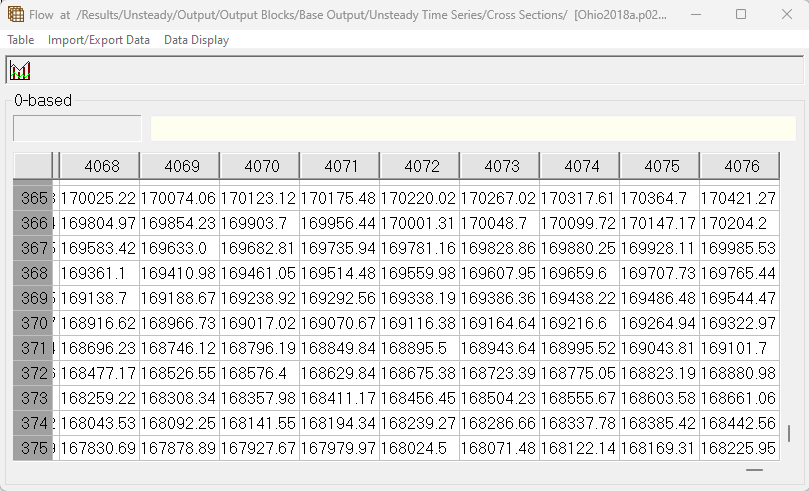809x491 pixels.
Task: Open the Import/Export Data menu
Action: pyautogui.click(x=99, y=40)
